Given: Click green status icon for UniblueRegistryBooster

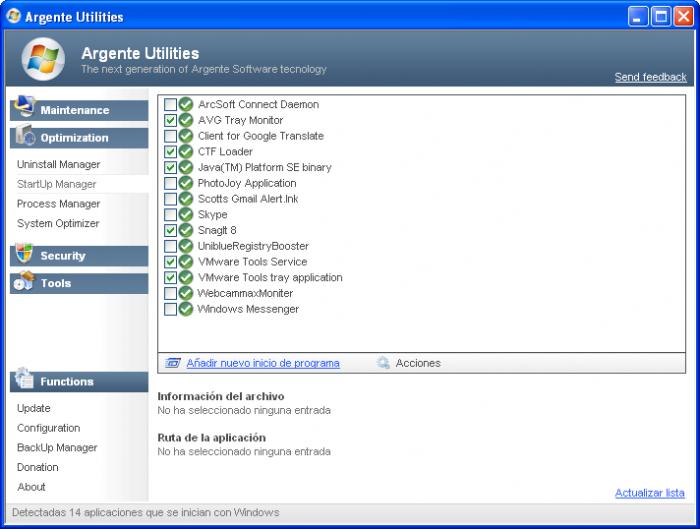Looking at the screenshot, I should coord(186,246).
